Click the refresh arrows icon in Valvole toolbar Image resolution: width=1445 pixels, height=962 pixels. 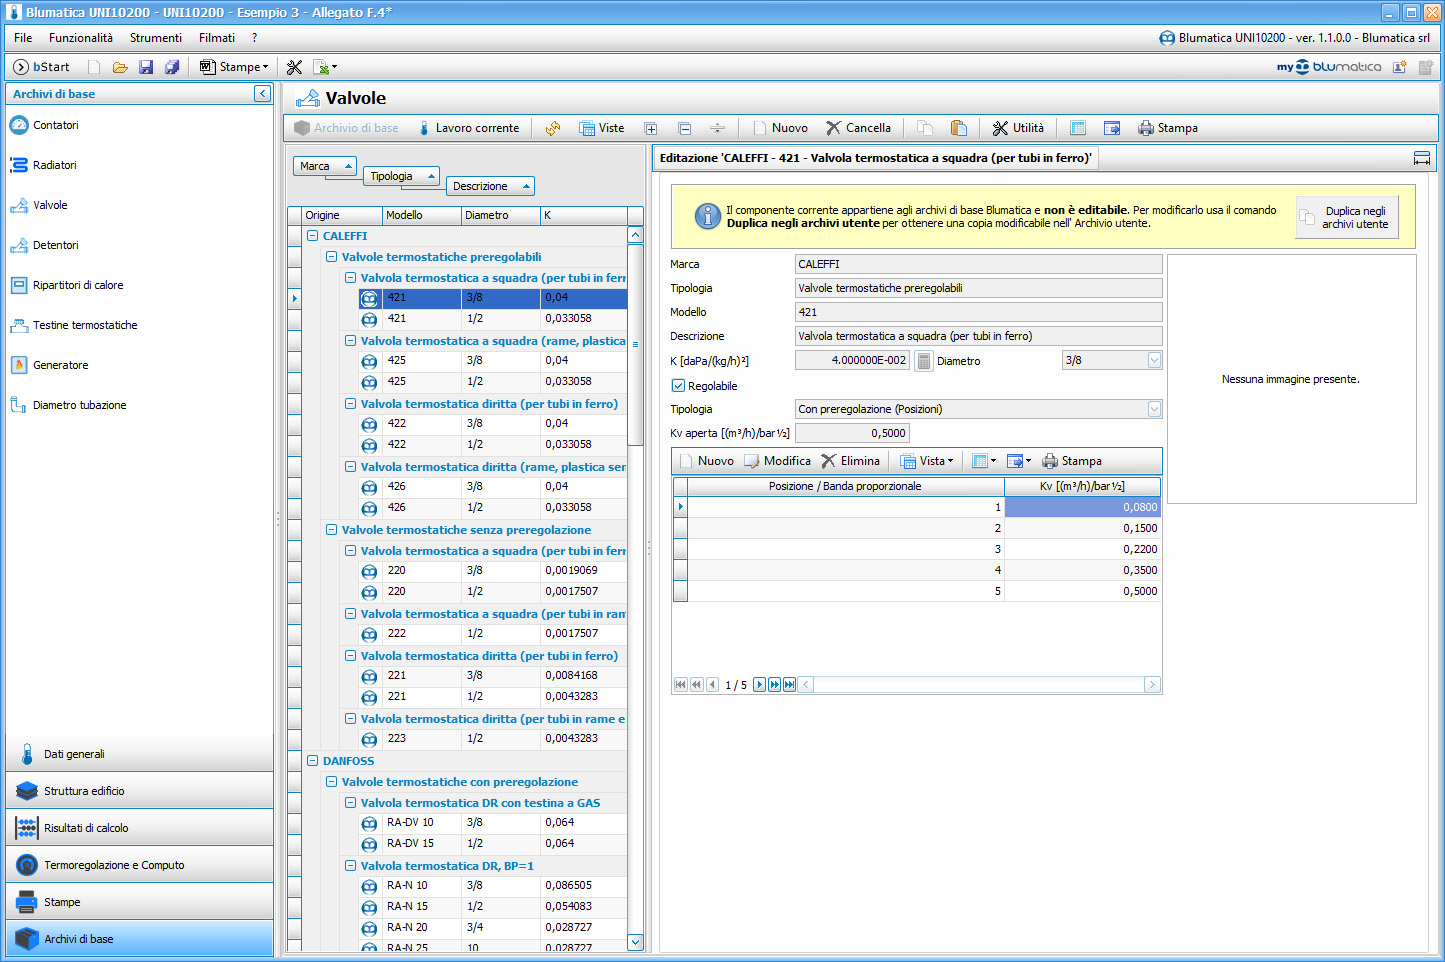tap(553, 128)
